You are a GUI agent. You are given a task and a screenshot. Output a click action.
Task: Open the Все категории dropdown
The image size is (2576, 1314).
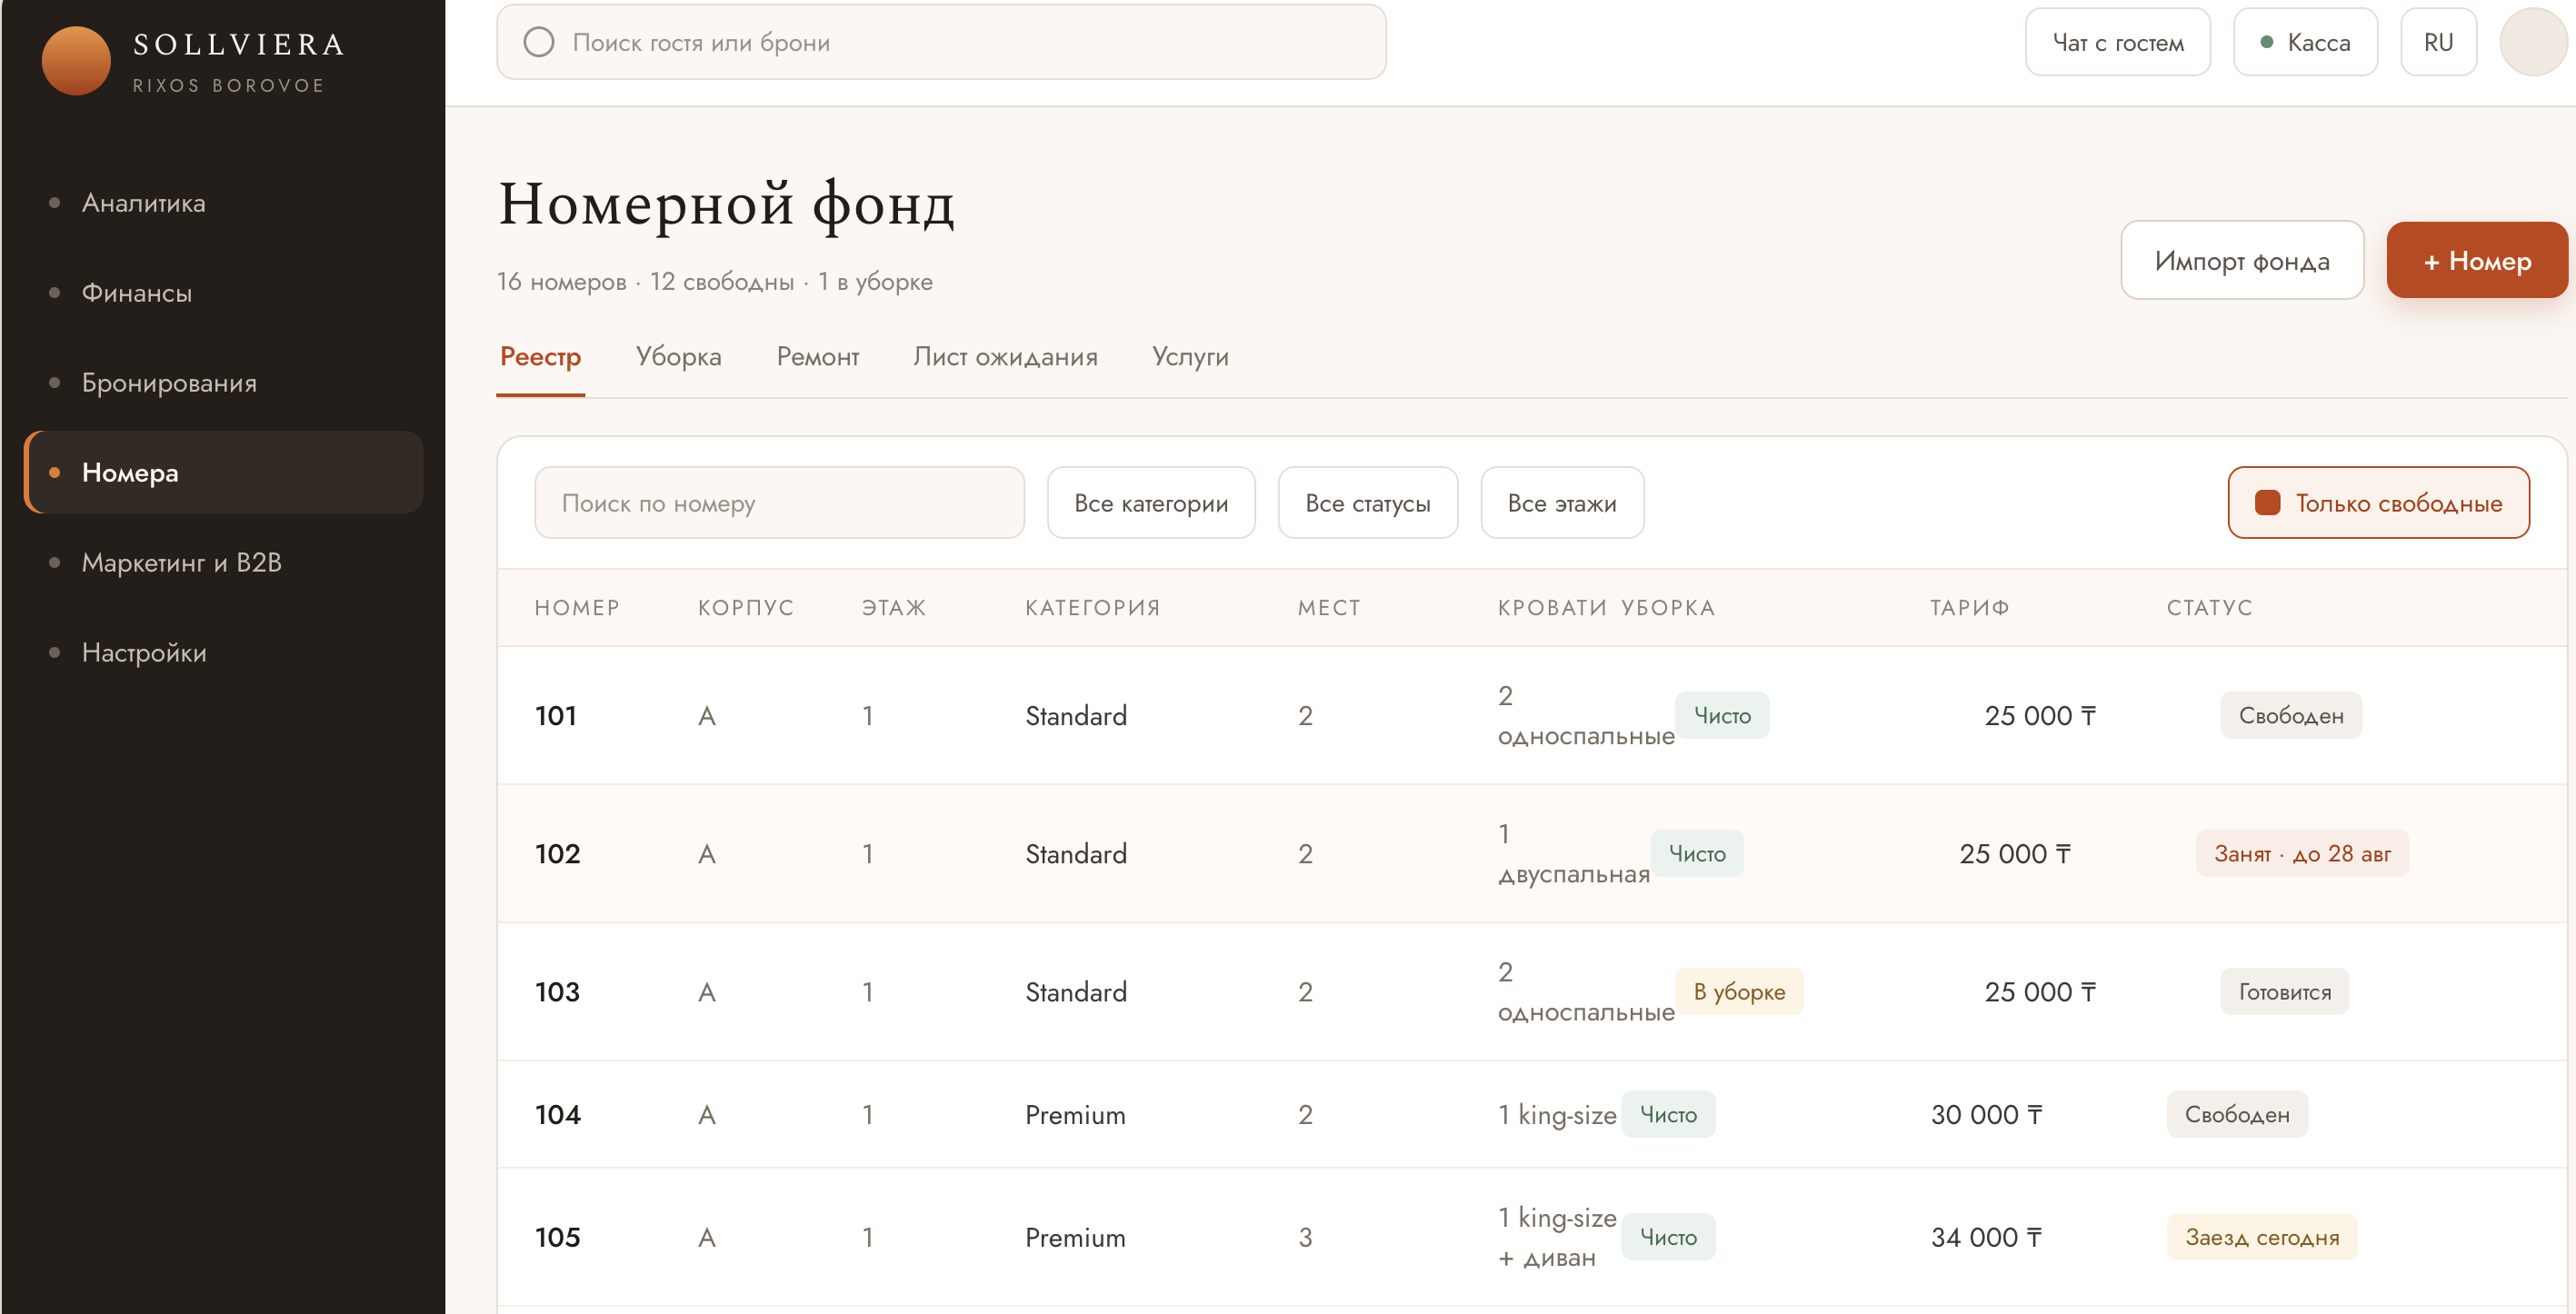1151,503
